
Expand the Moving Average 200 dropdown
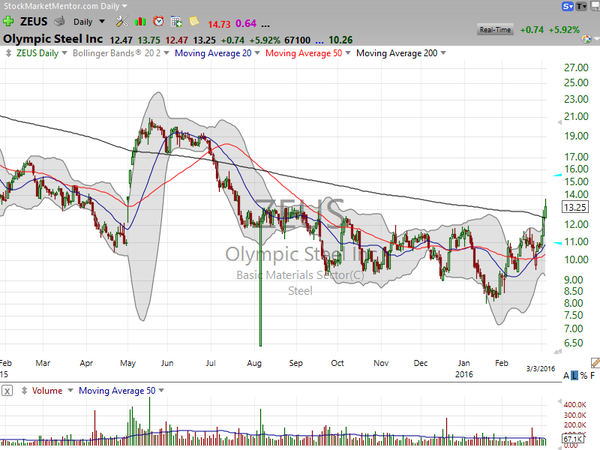tap(443, 53)
